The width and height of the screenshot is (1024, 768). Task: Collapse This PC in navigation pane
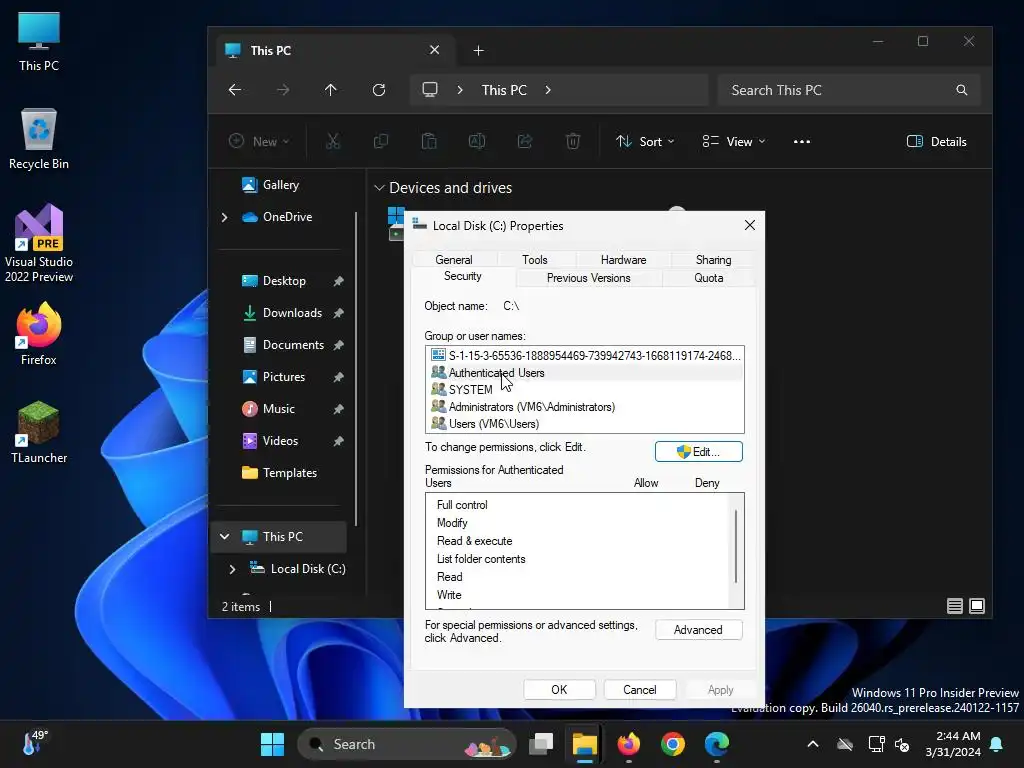click(224, 536)
